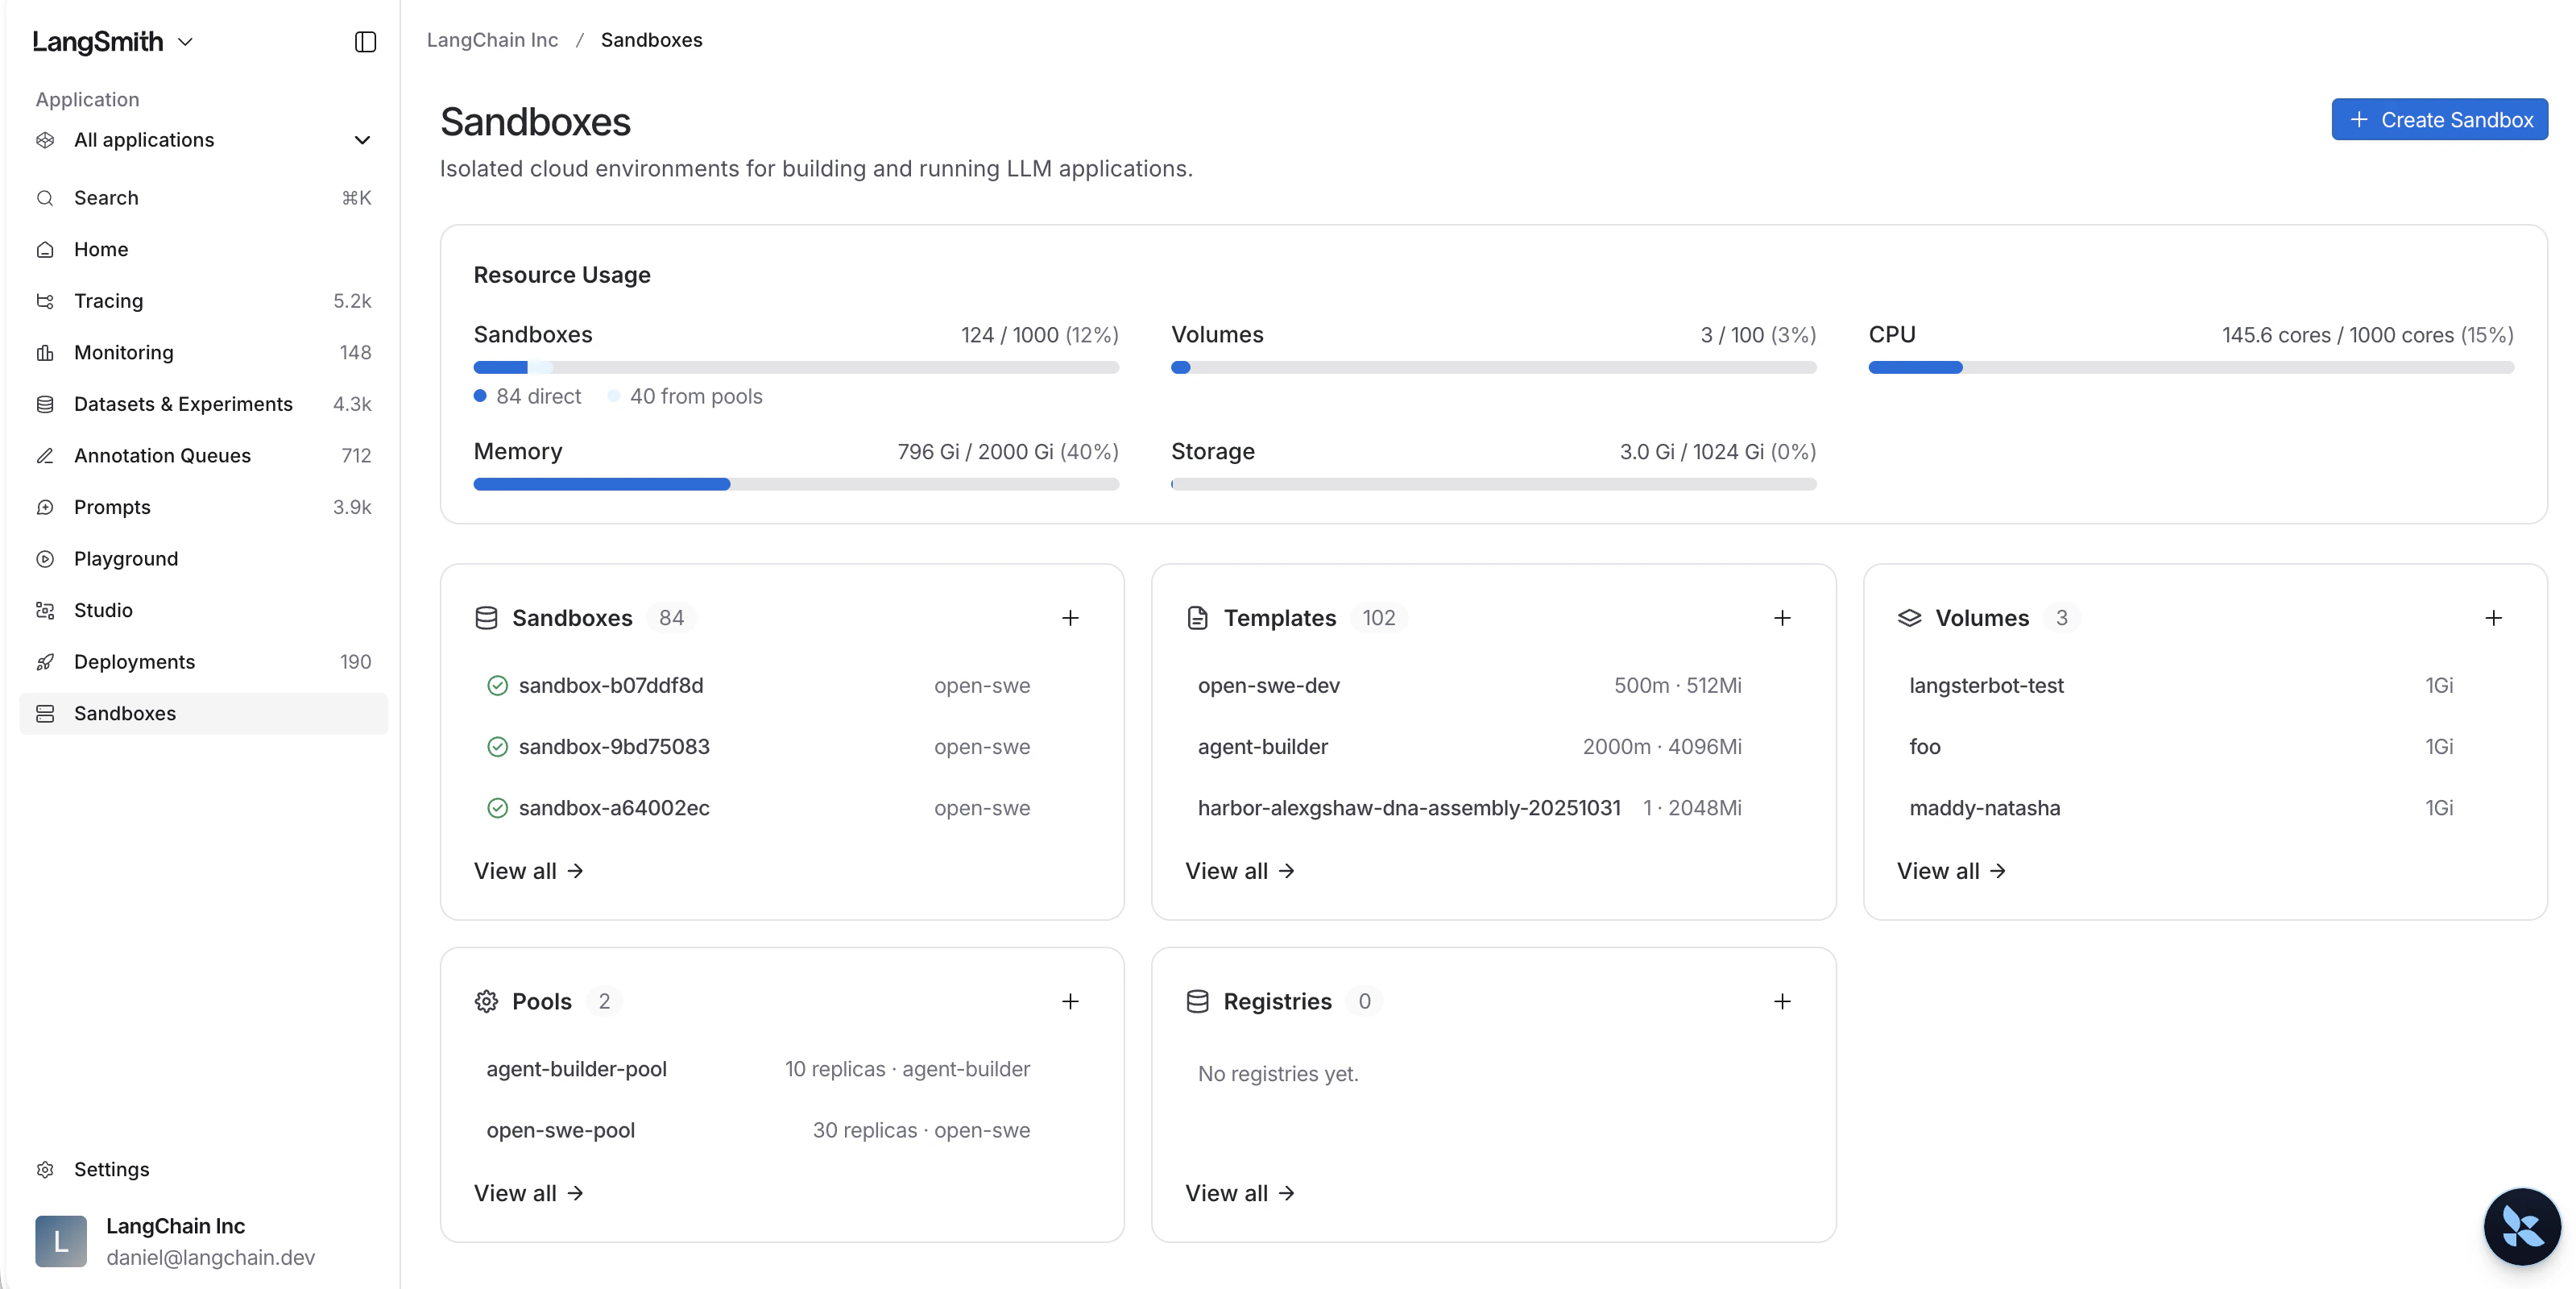Click the Annotation Queues sidebar icon
The height and width of the screenshot is (1289, 2576).
[46, 455]
